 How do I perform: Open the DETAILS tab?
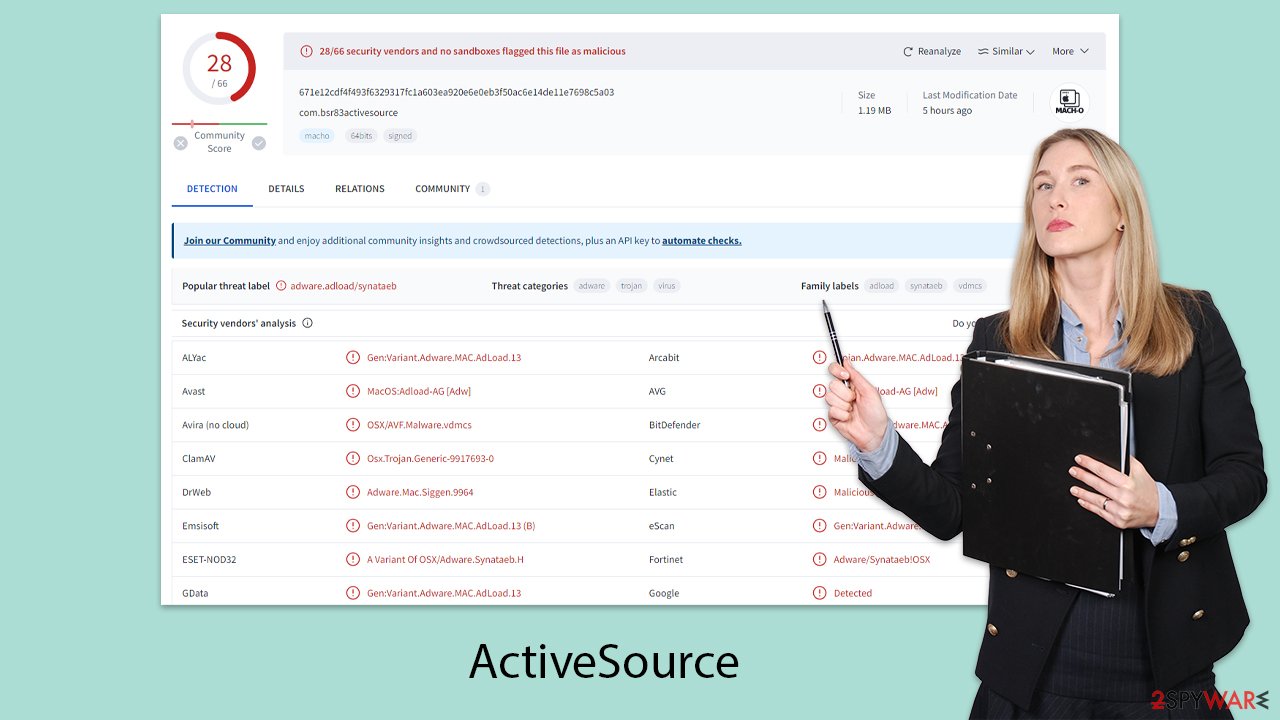pyautogui.click(x=286, y=189)
